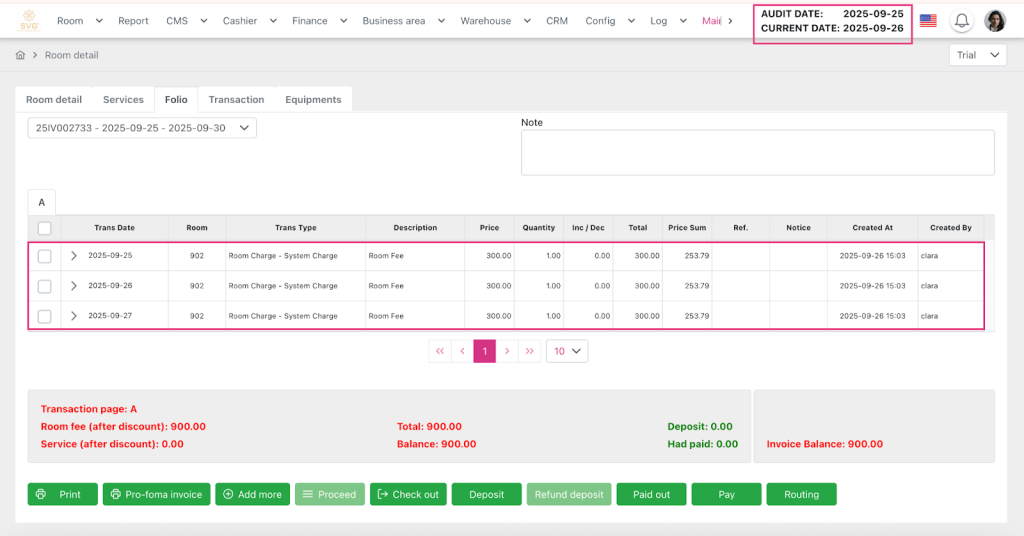Image resolution: width=1024 pixels, height=536 pixels.
Task: Tick the checkbox for 2025-09-27 row
Action: pyautogui.click(x=44, y=316)
